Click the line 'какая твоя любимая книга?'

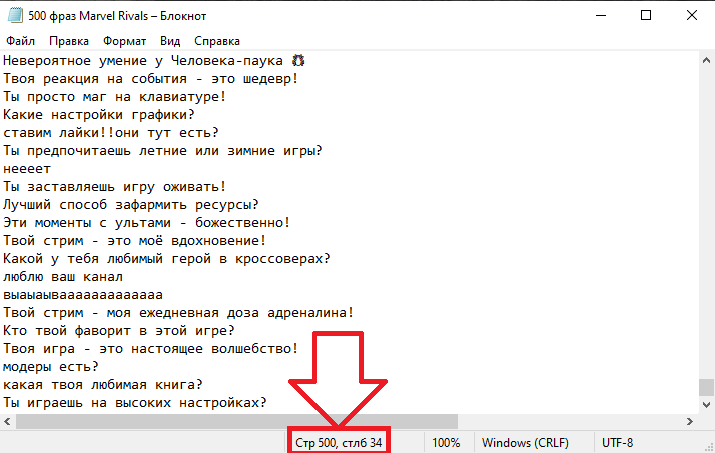tap(103, 385)
